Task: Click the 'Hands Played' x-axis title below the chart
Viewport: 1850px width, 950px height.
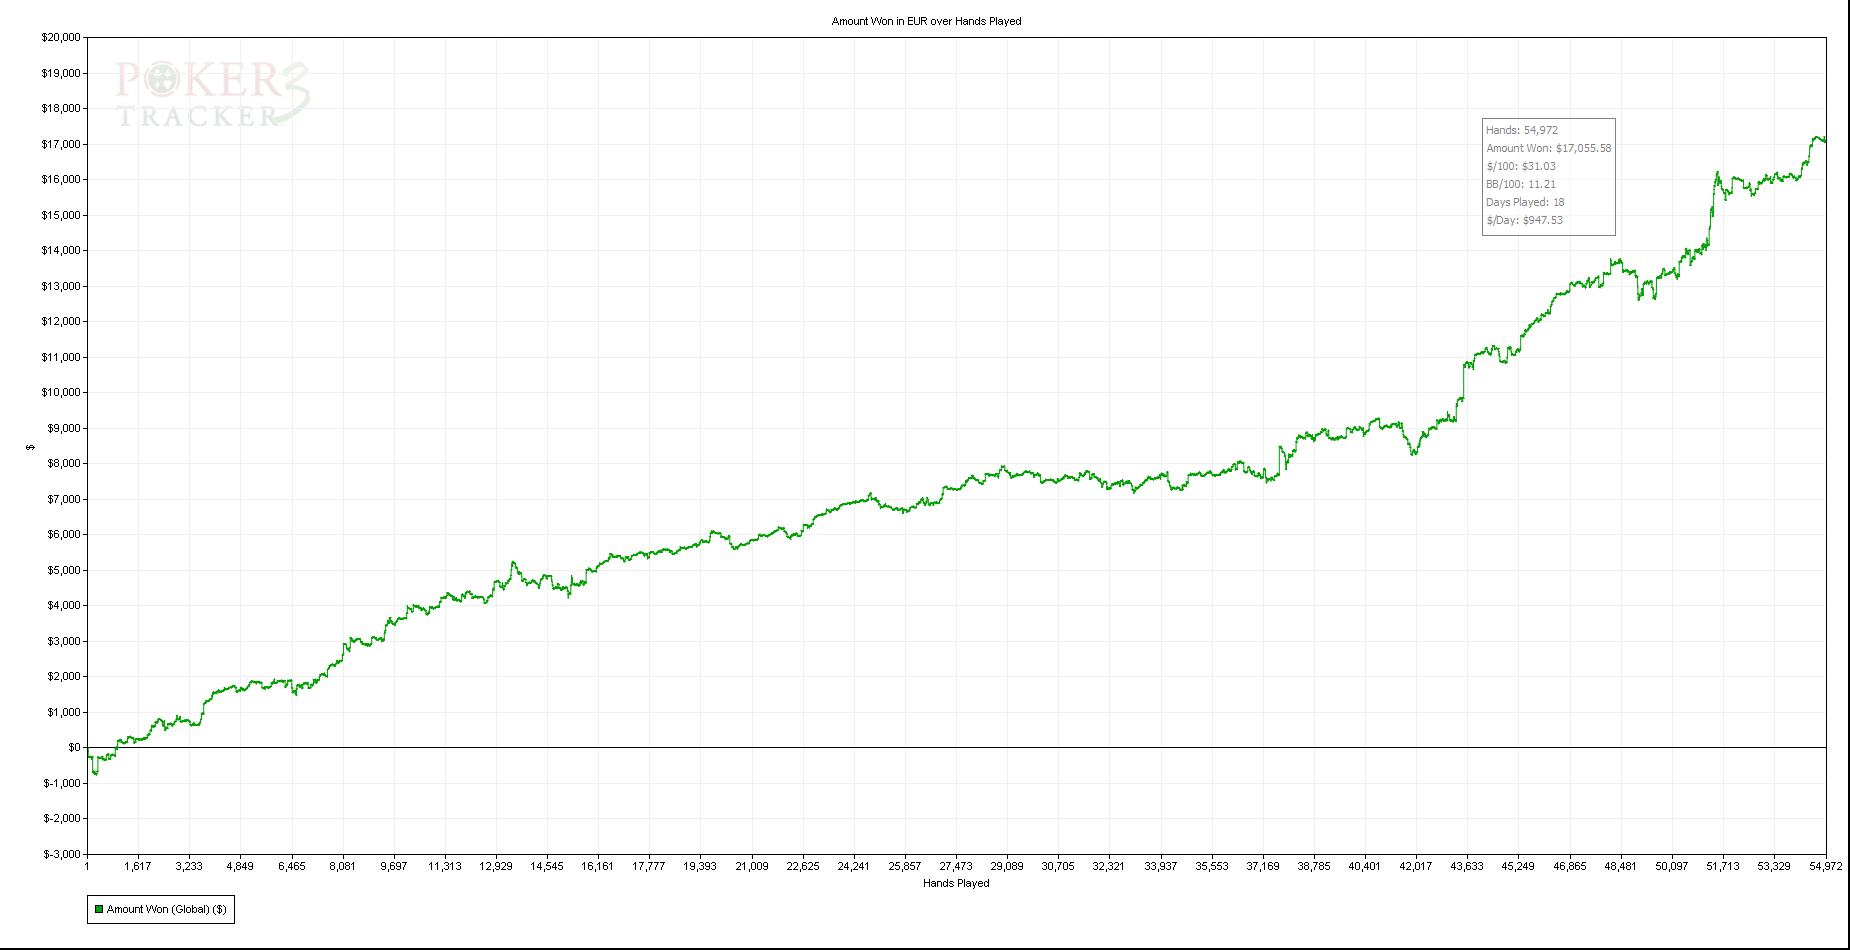Action: [956, 883]
